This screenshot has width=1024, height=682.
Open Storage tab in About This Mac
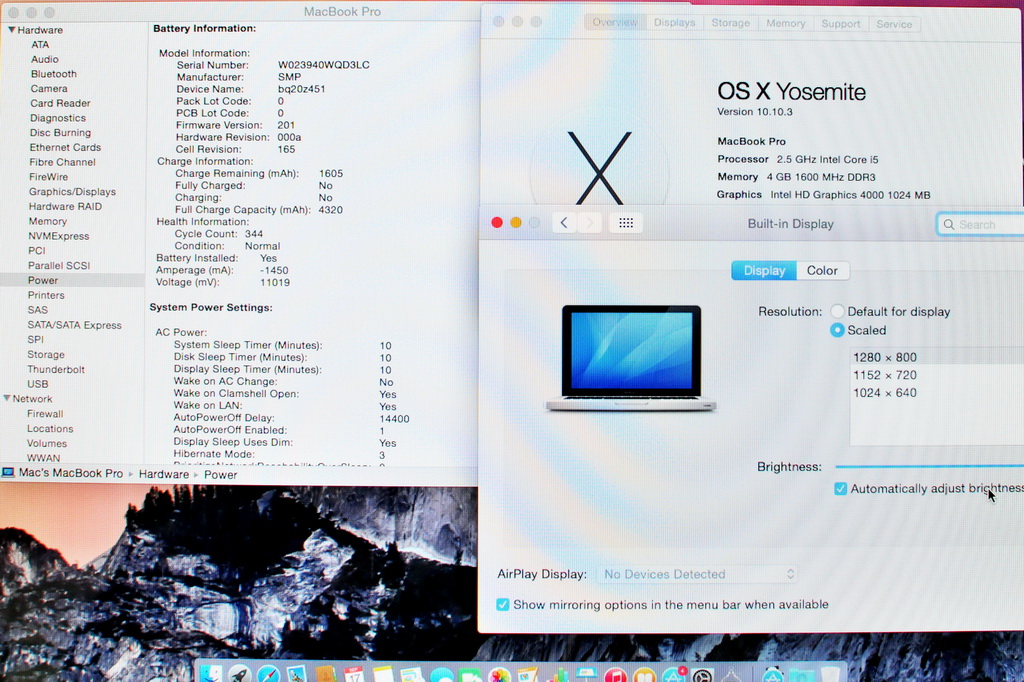(x=730, y=23)
